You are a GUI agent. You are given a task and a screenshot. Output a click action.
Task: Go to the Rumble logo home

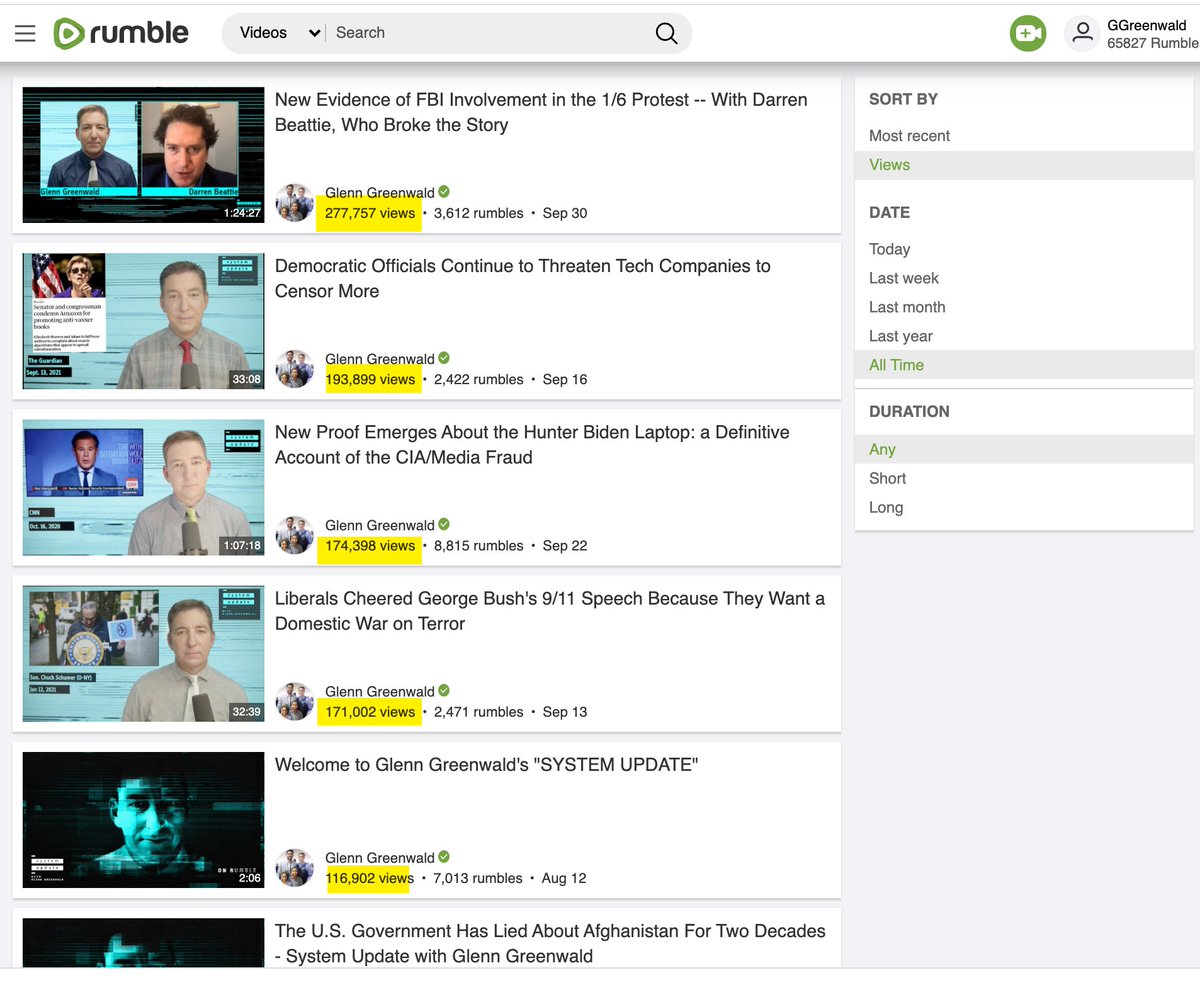(x=121, y=33)
